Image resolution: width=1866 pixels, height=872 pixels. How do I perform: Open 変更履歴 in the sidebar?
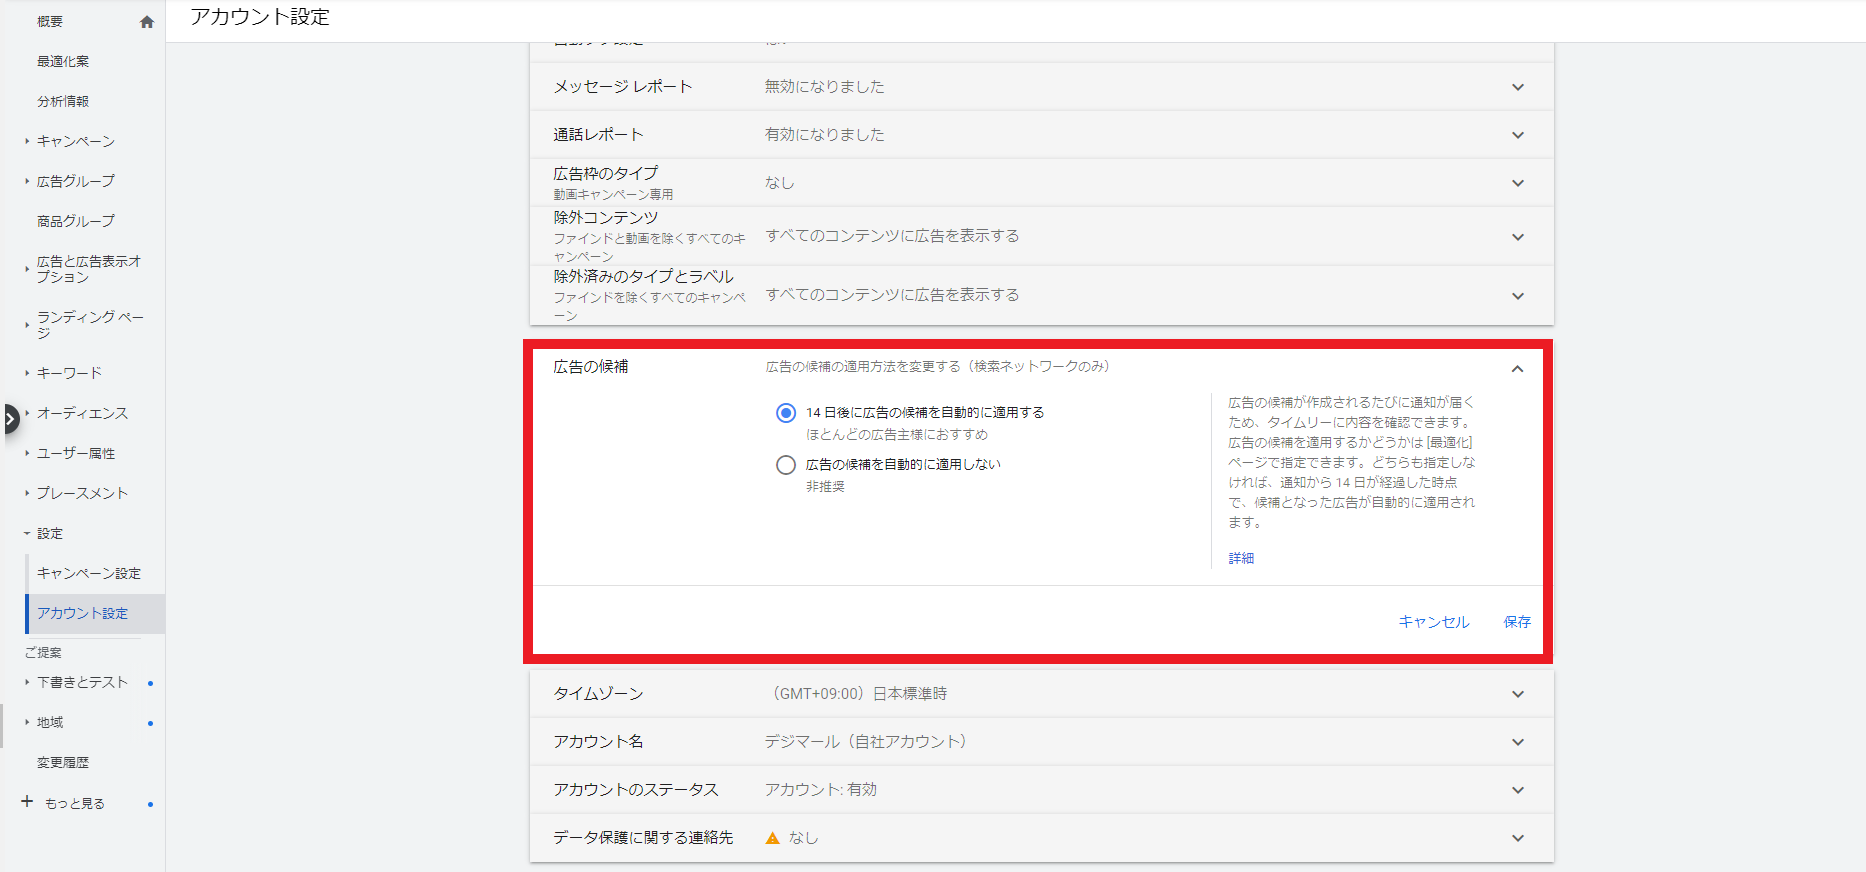pos(63,762)
